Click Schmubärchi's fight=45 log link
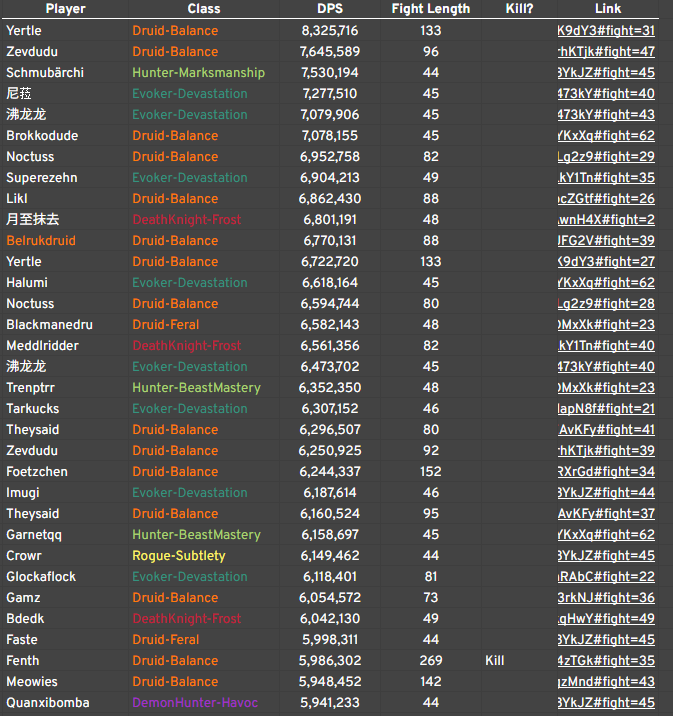Screen dimensions: 673x716 click(x=606, y=73)
